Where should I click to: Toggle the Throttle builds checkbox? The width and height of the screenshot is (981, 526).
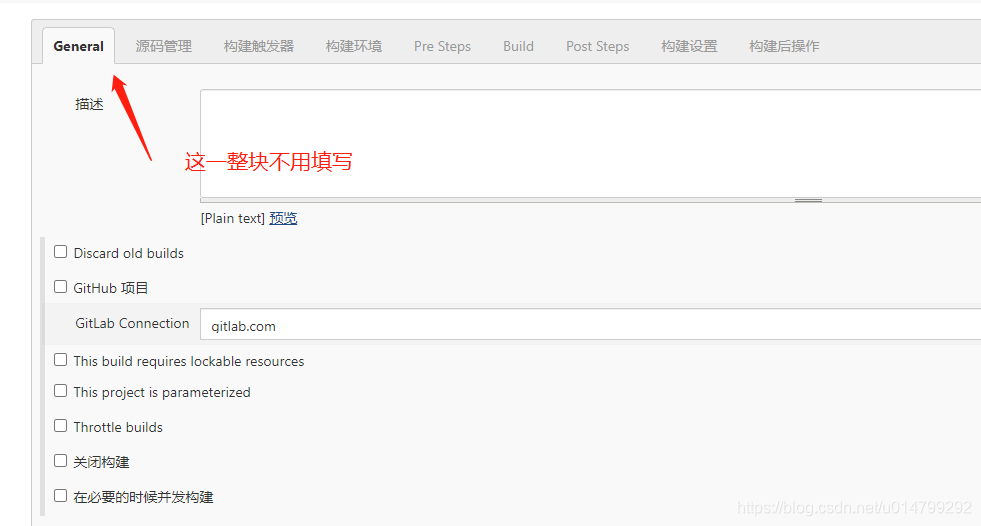[60, 425]
